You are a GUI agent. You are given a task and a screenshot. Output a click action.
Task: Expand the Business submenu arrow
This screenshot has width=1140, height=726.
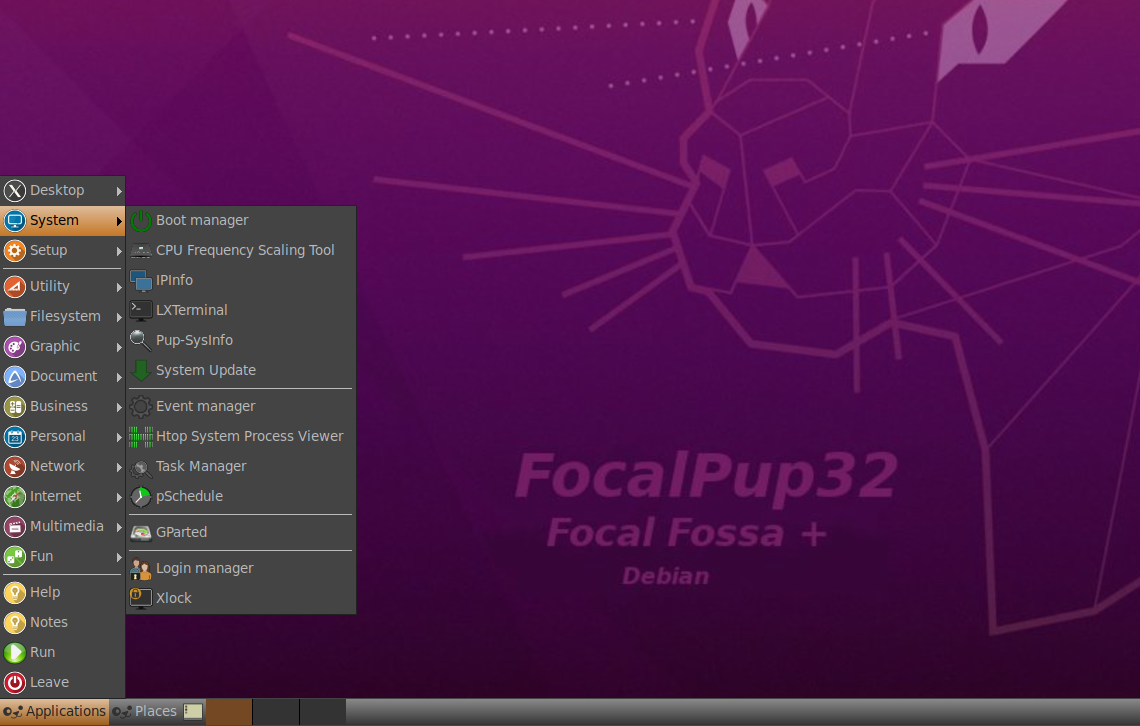click(119, 407)
